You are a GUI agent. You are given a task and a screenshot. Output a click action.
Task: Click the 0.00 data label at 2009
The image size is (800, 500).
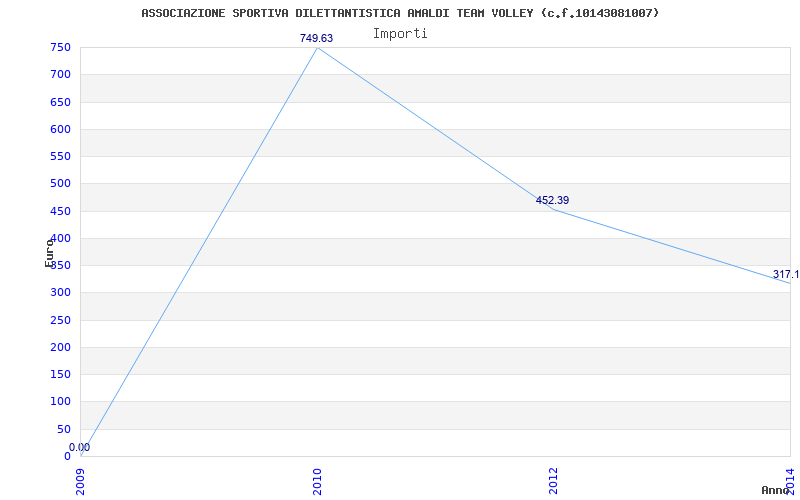pos(79,447)
